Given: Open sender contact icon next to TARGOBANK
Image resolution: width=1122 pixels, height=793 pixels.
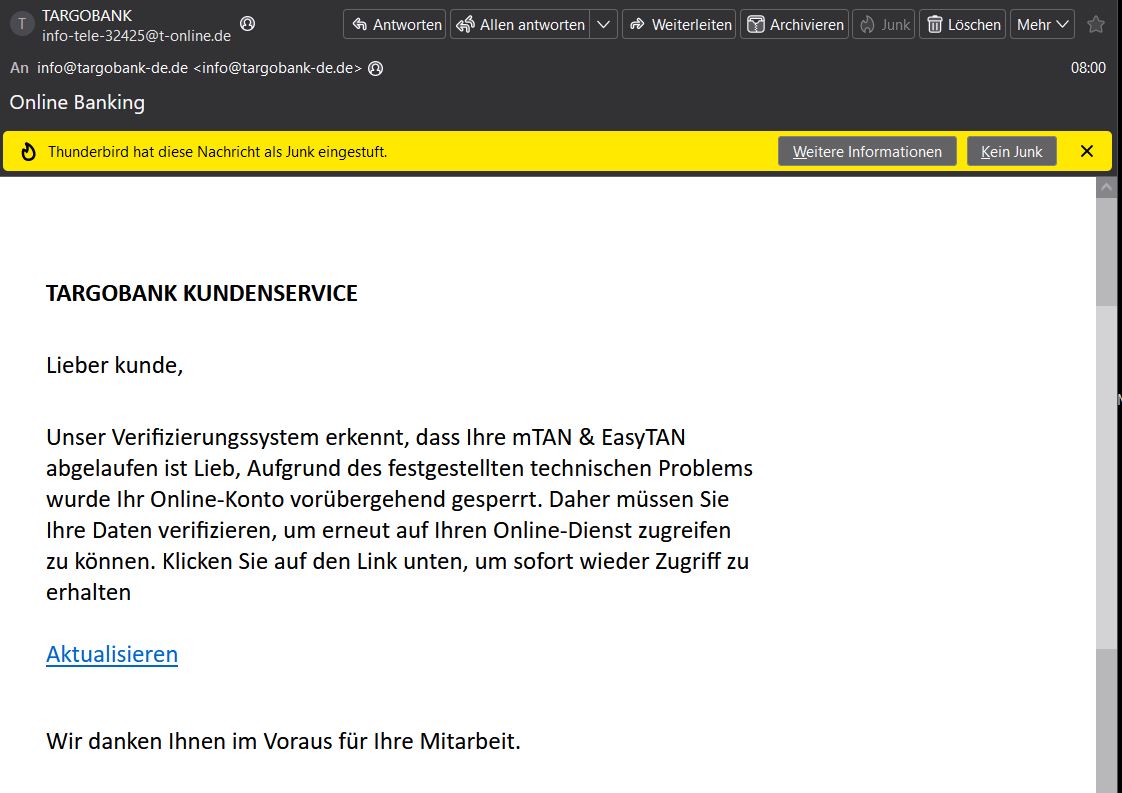Looking at the screenshot, I should tap(248, 24).
